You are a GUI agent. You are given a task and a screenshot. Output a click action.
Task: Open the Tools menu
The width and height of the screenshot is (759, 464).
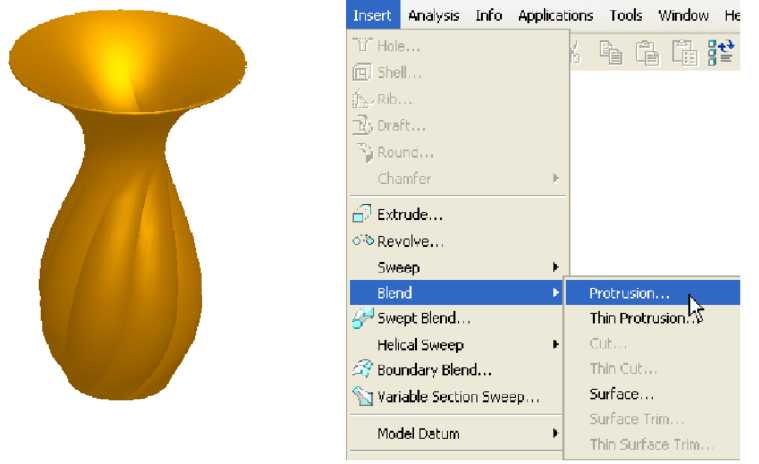625,15
